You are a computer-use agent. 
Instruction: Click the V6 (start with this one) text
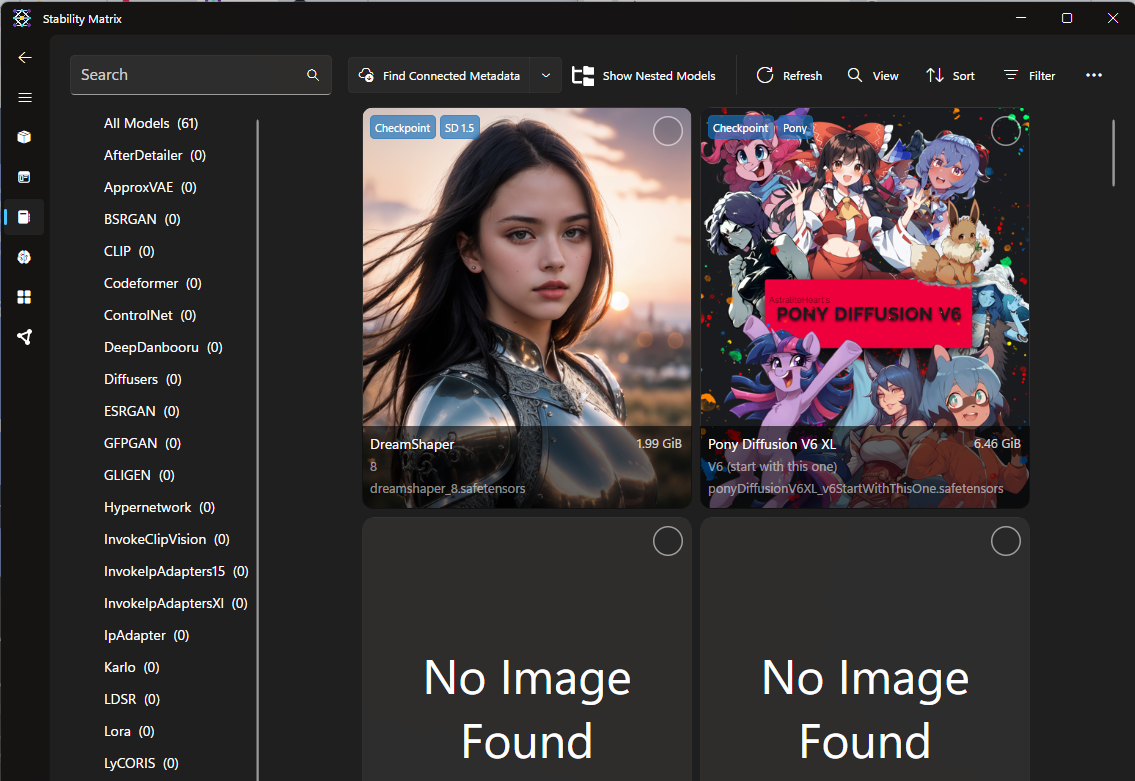click(x=772, y=466)
